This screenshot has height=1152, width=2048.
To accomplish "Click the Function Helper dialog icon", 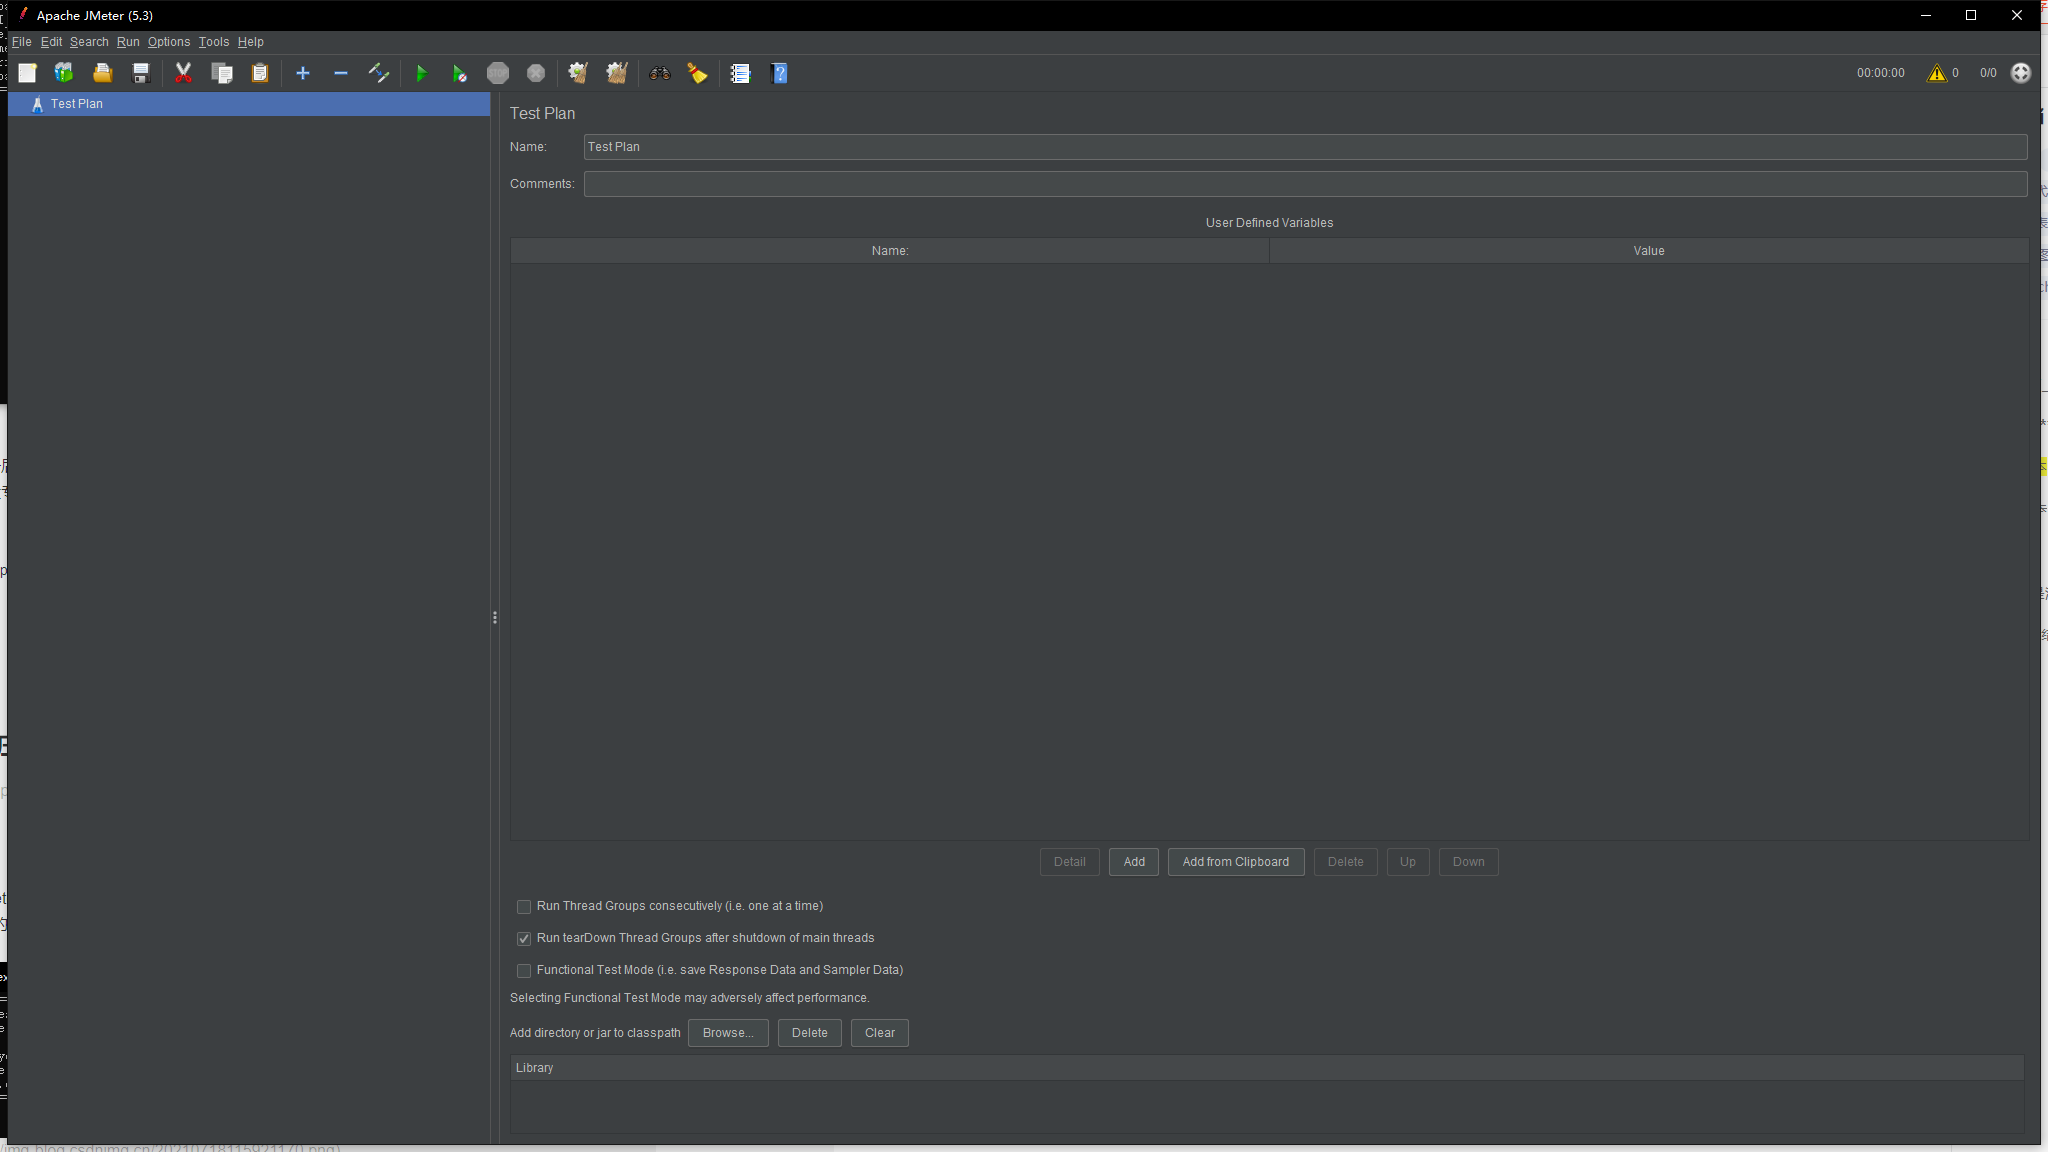I will pyautogui.click(x=740, y=73).
